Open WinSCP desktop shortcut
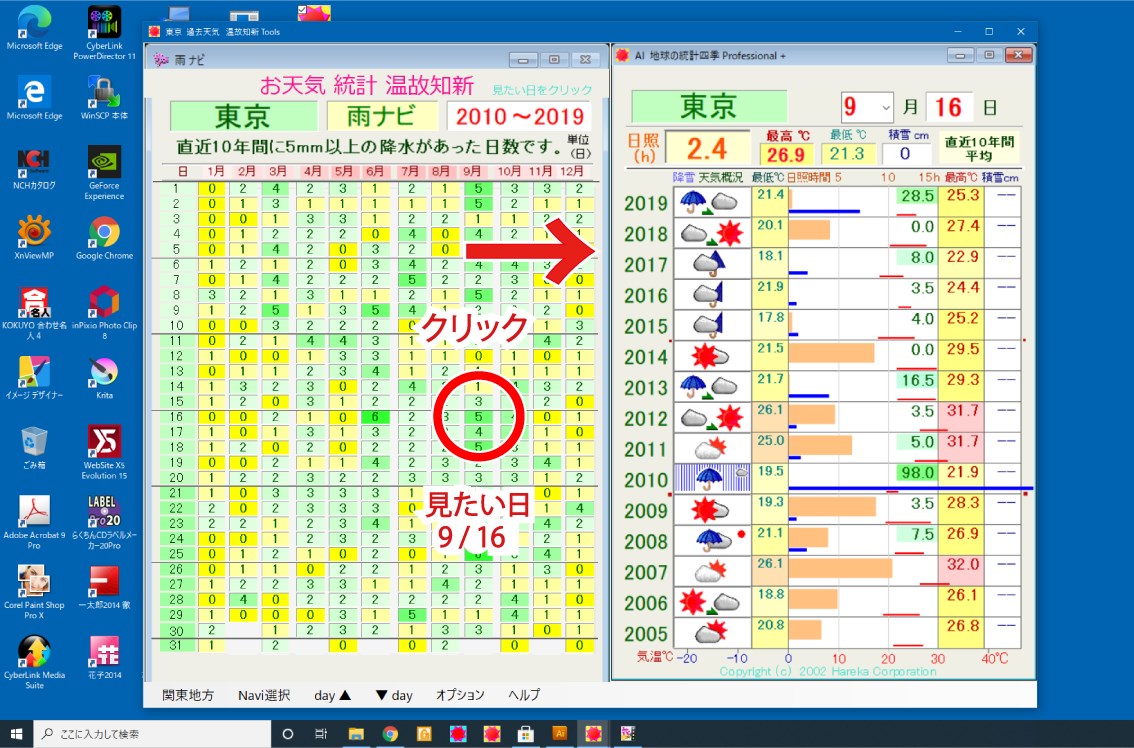This screenshot has height=748, width=1134. (104, 98)
